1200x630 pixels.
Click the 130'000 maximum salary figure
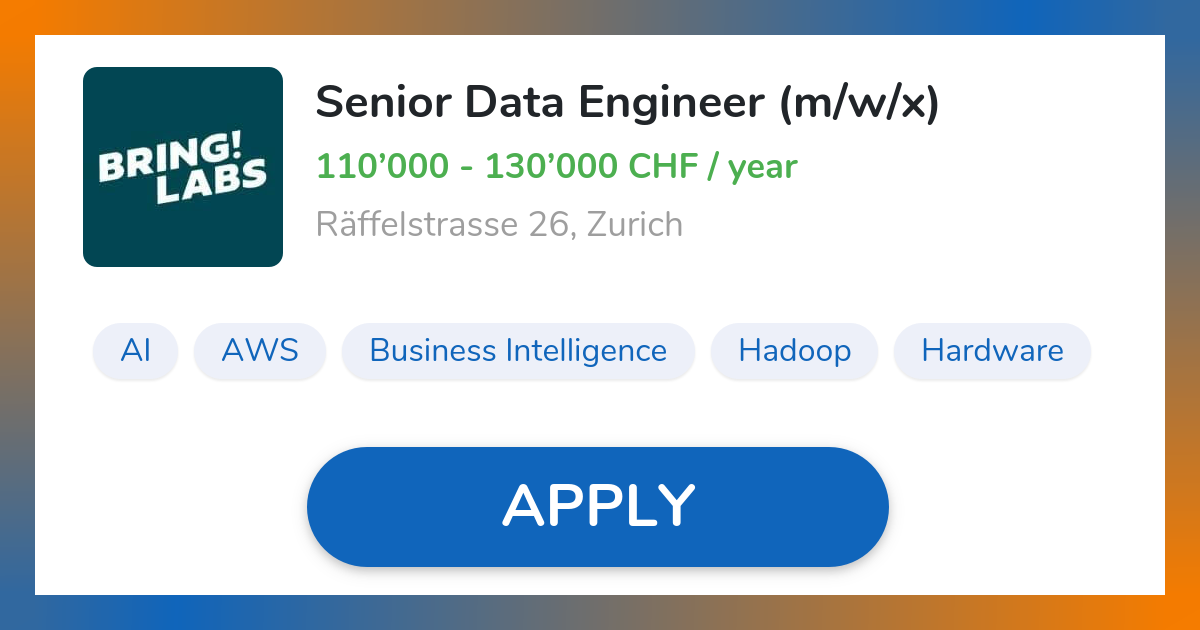click(x=551, y=166)
